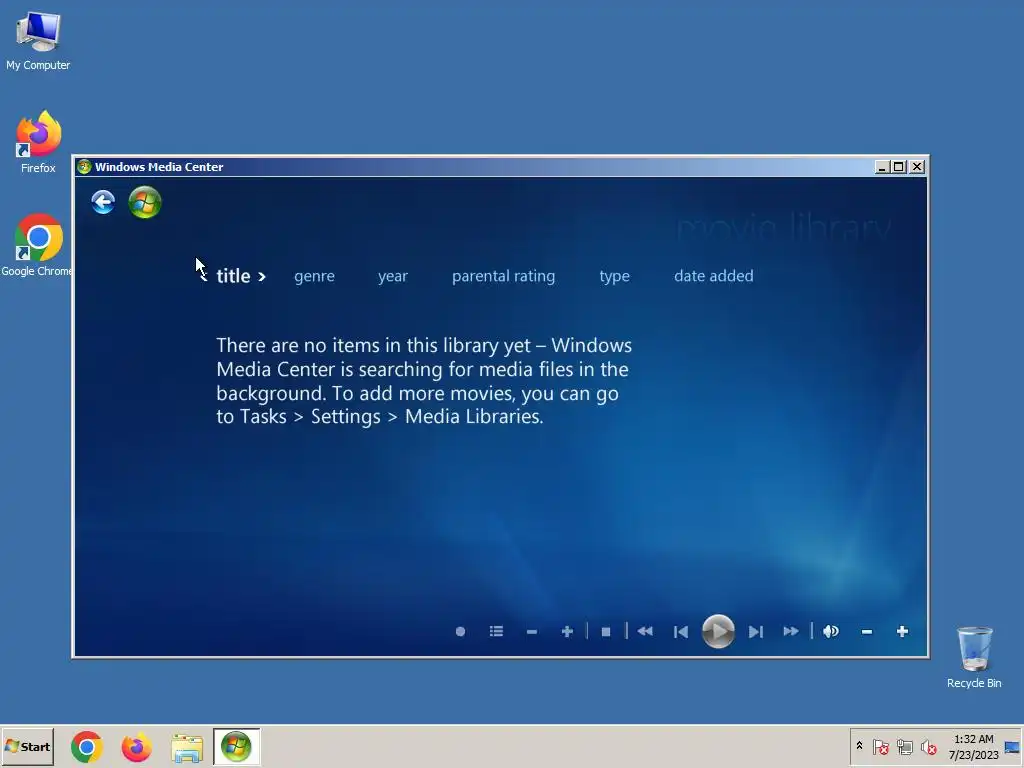Open the network tray icon
Screen dimensions: 1024x768
(x=904, y=746)
